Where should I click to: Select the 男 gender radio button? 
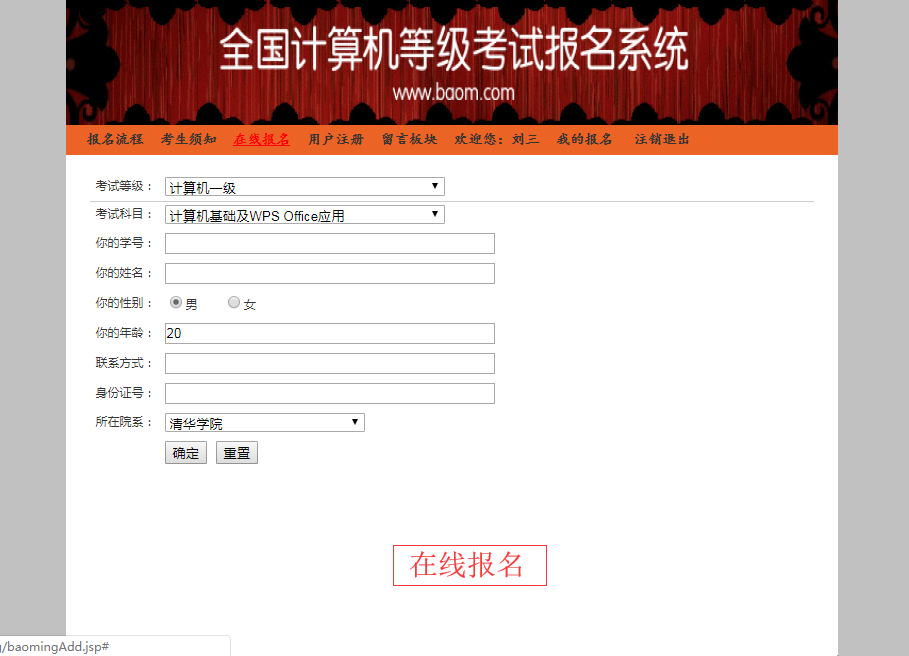pos(176,302)
